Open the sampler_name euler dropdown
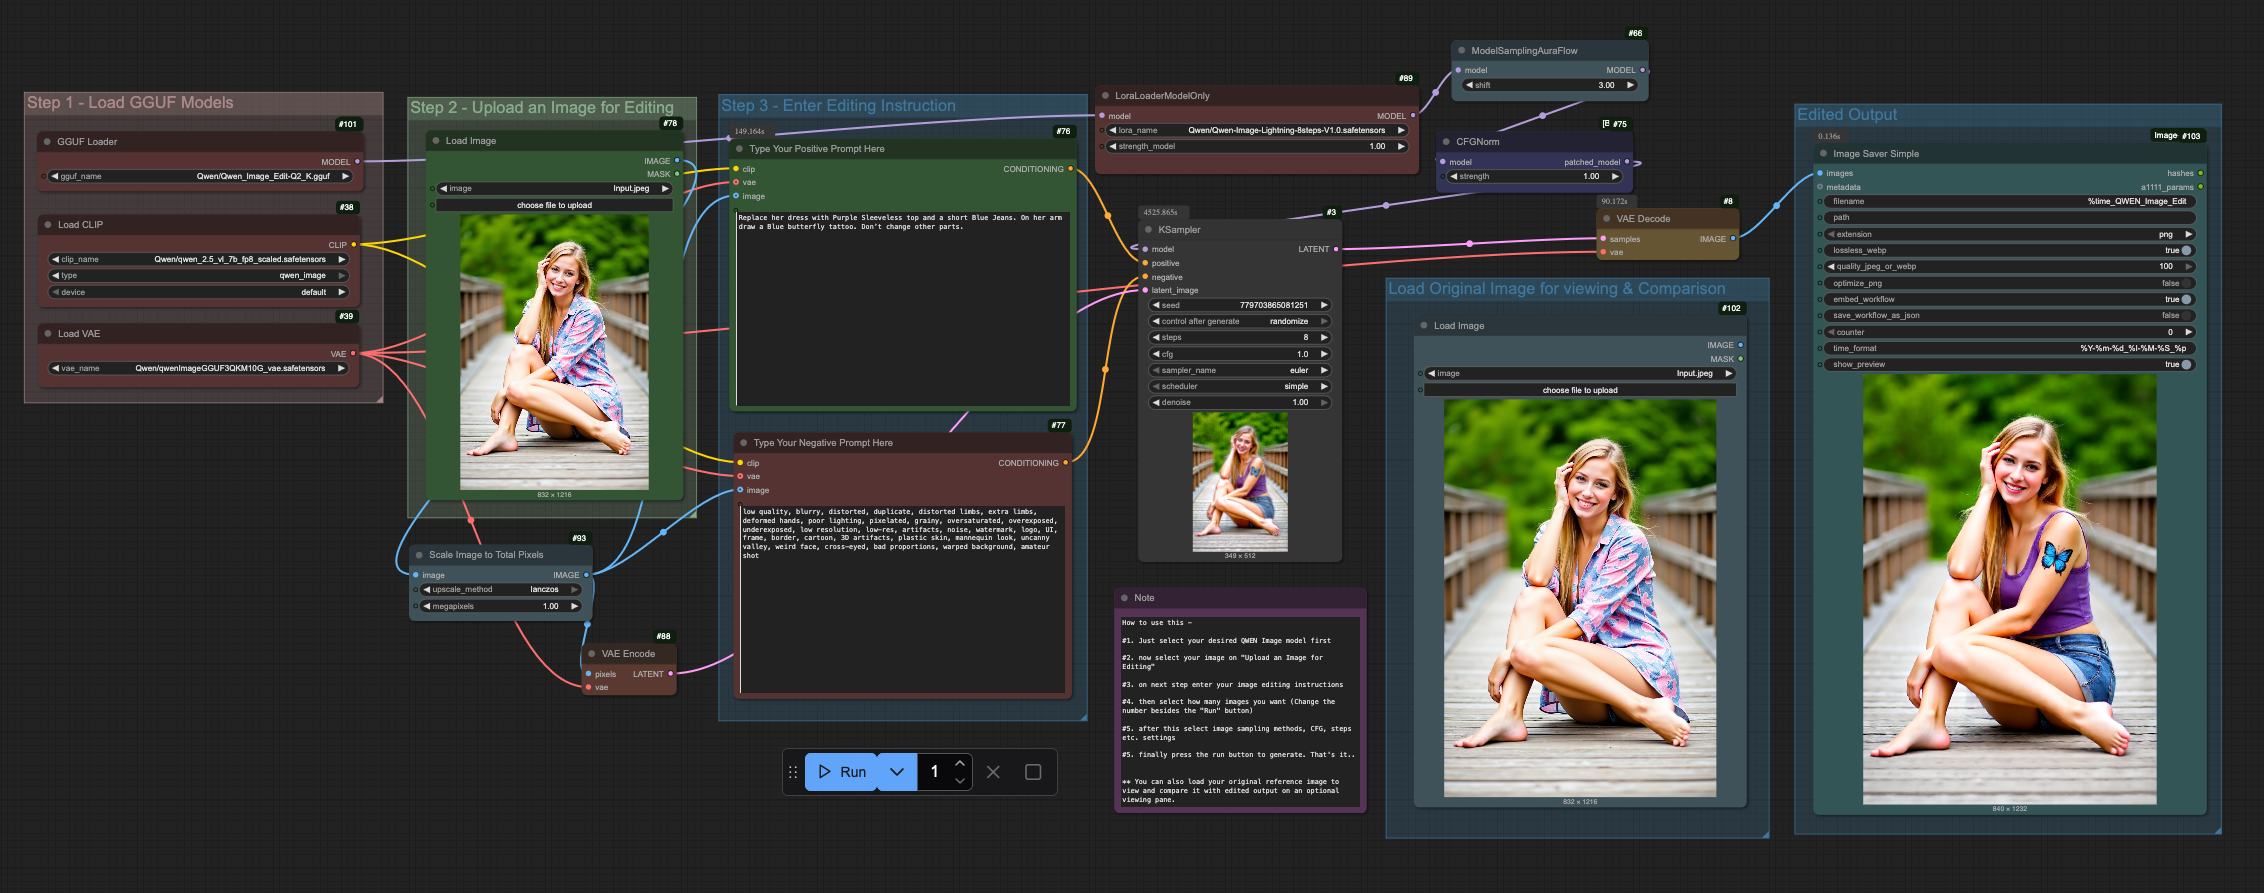This screenshot has width=2264, height=893. [1240, 370]
